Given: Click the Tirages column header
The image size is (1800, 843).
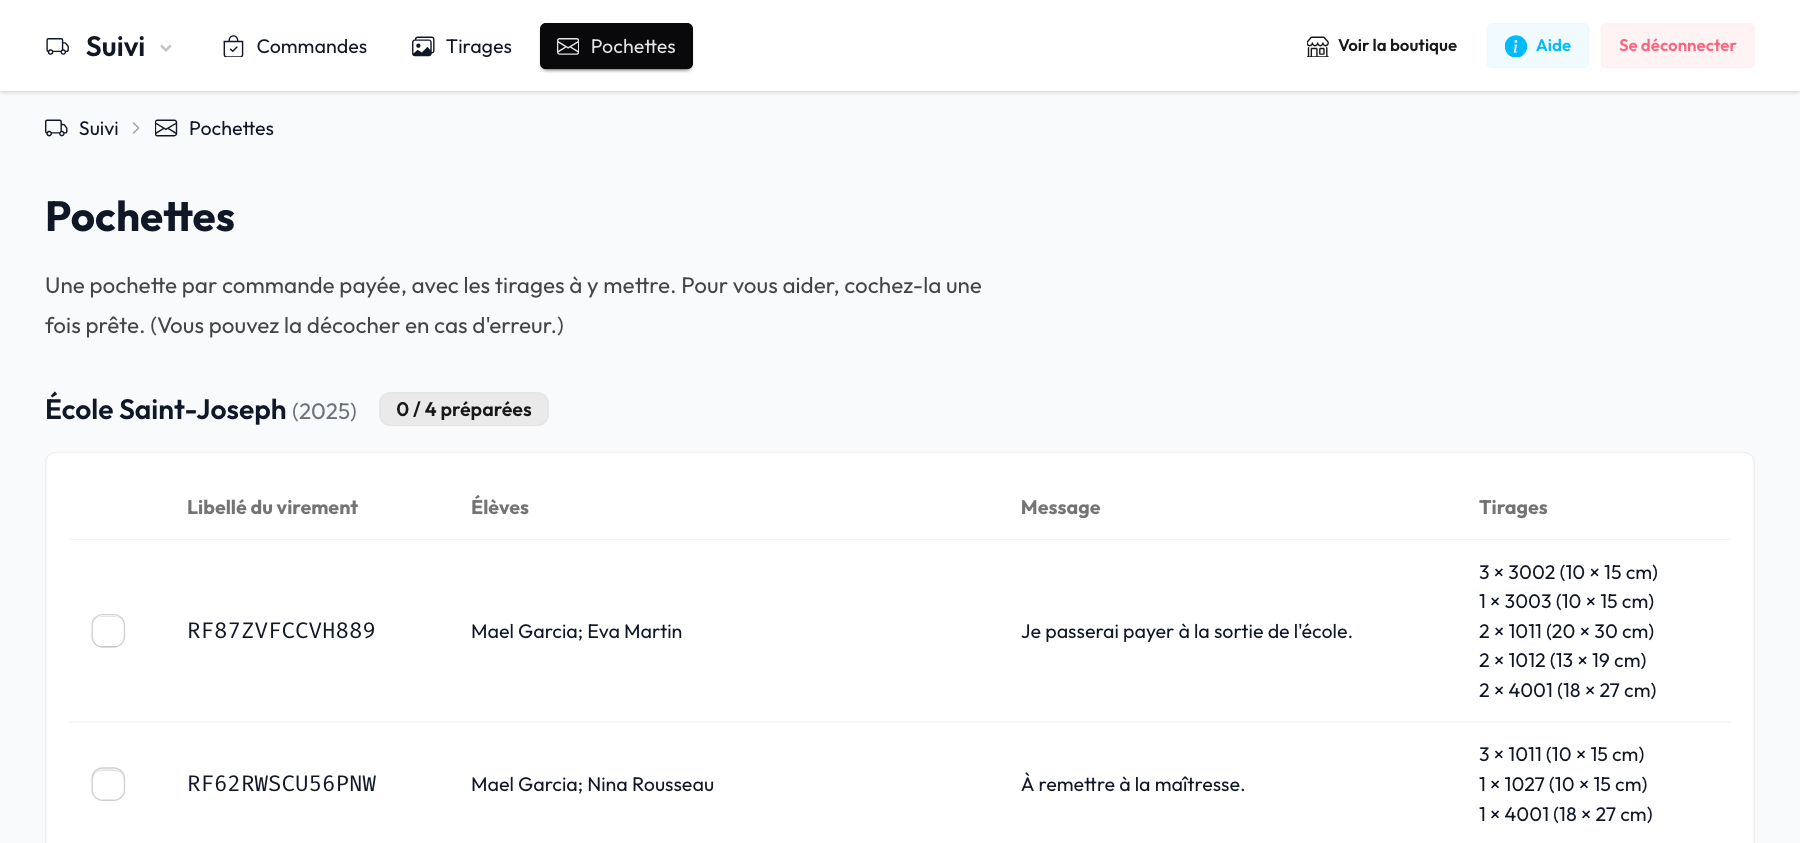Looking at the screenshot, I should coord(1513,507).
